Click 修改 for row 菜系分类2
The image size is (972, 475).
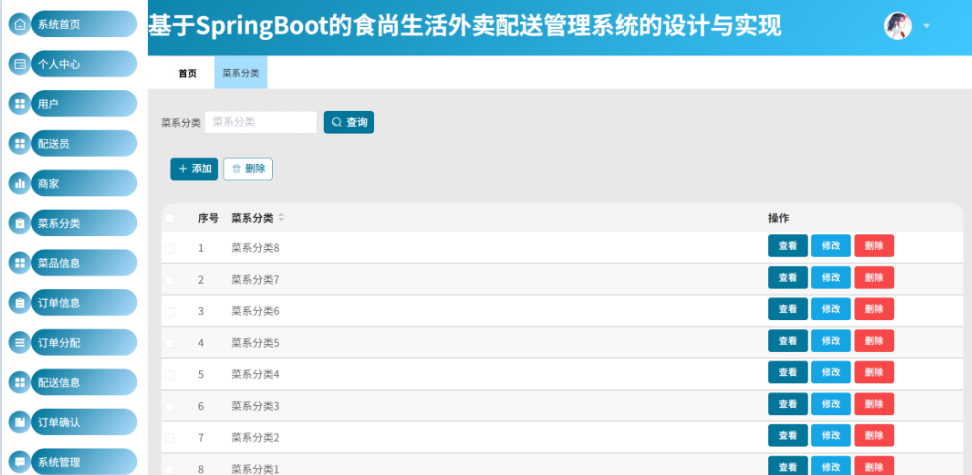tap(831, 435)
